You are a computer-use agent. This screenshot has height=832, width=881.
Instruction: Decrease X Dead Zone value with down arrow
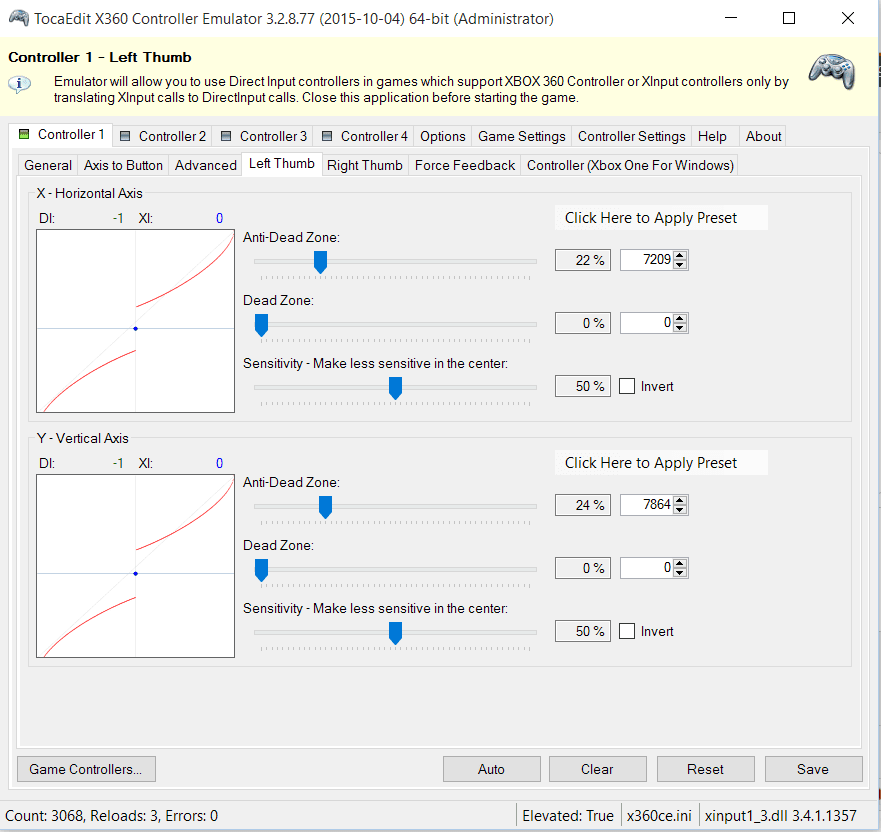(x=680, y=328)
